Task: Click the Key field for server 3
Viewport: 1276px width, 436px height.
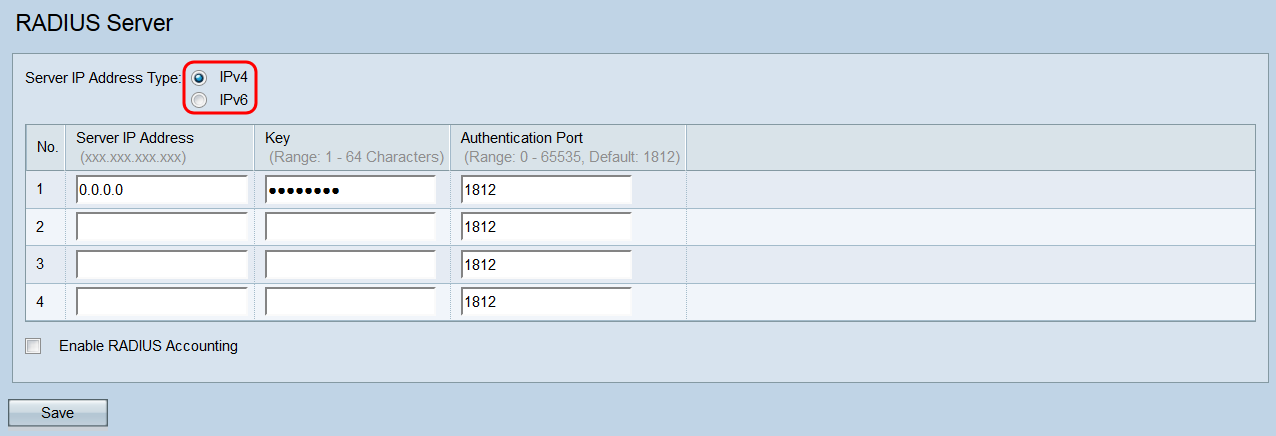Action: click(351, 264)
